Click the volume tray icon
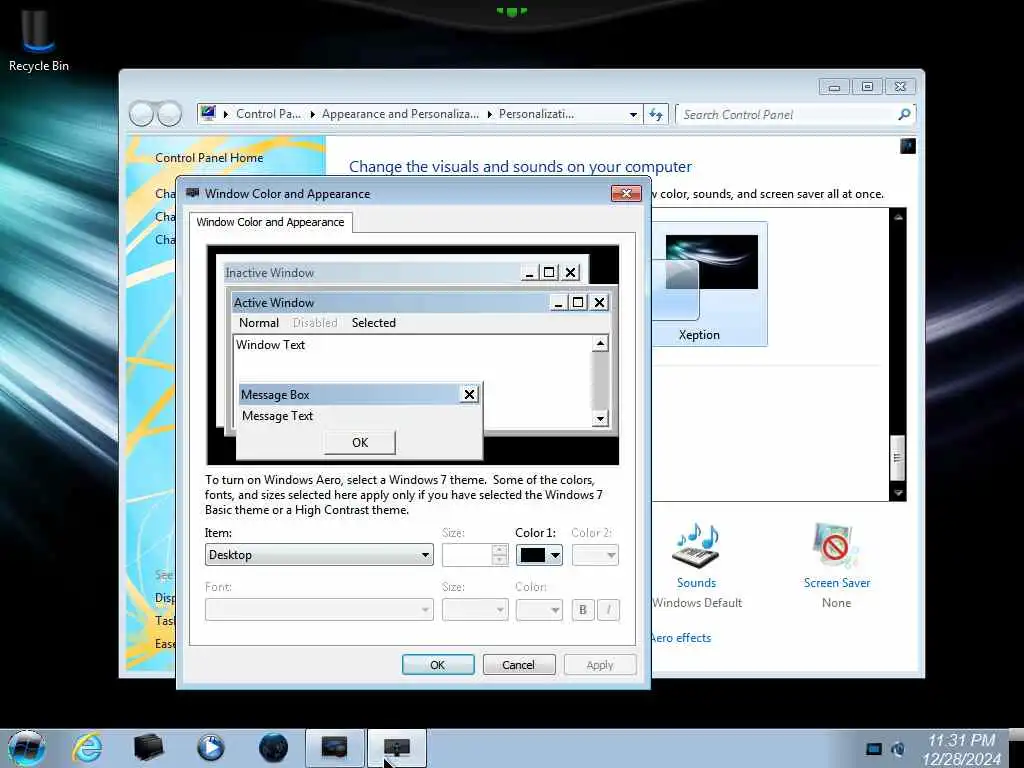The width and height of the screenshot is (1024, 768). tap(898, 749)
